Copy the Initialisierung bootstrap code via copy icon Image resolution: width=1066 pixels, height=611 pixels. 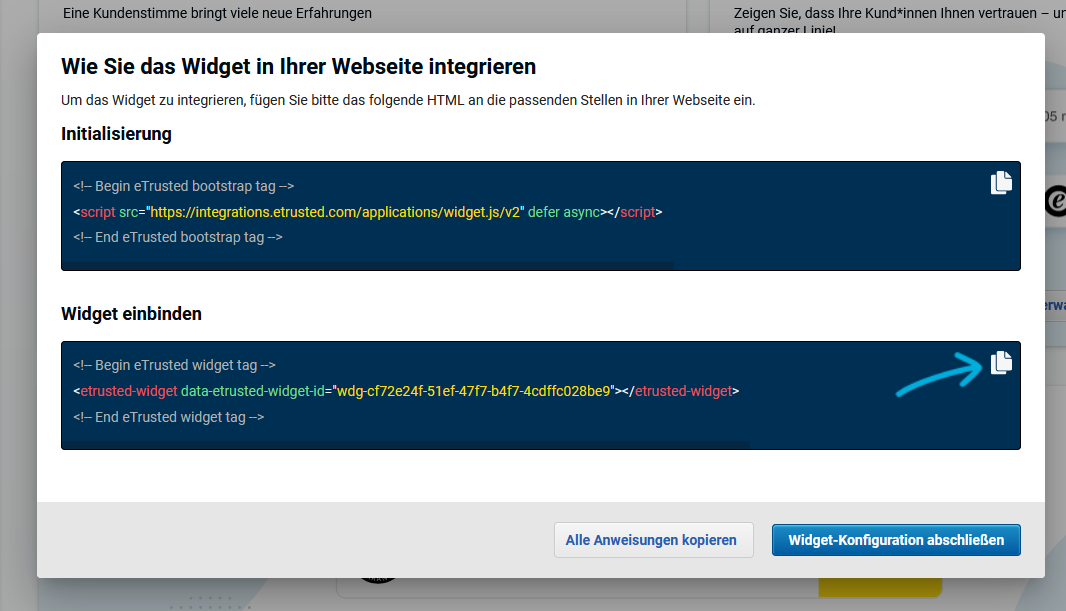[x=1001, y=182]
